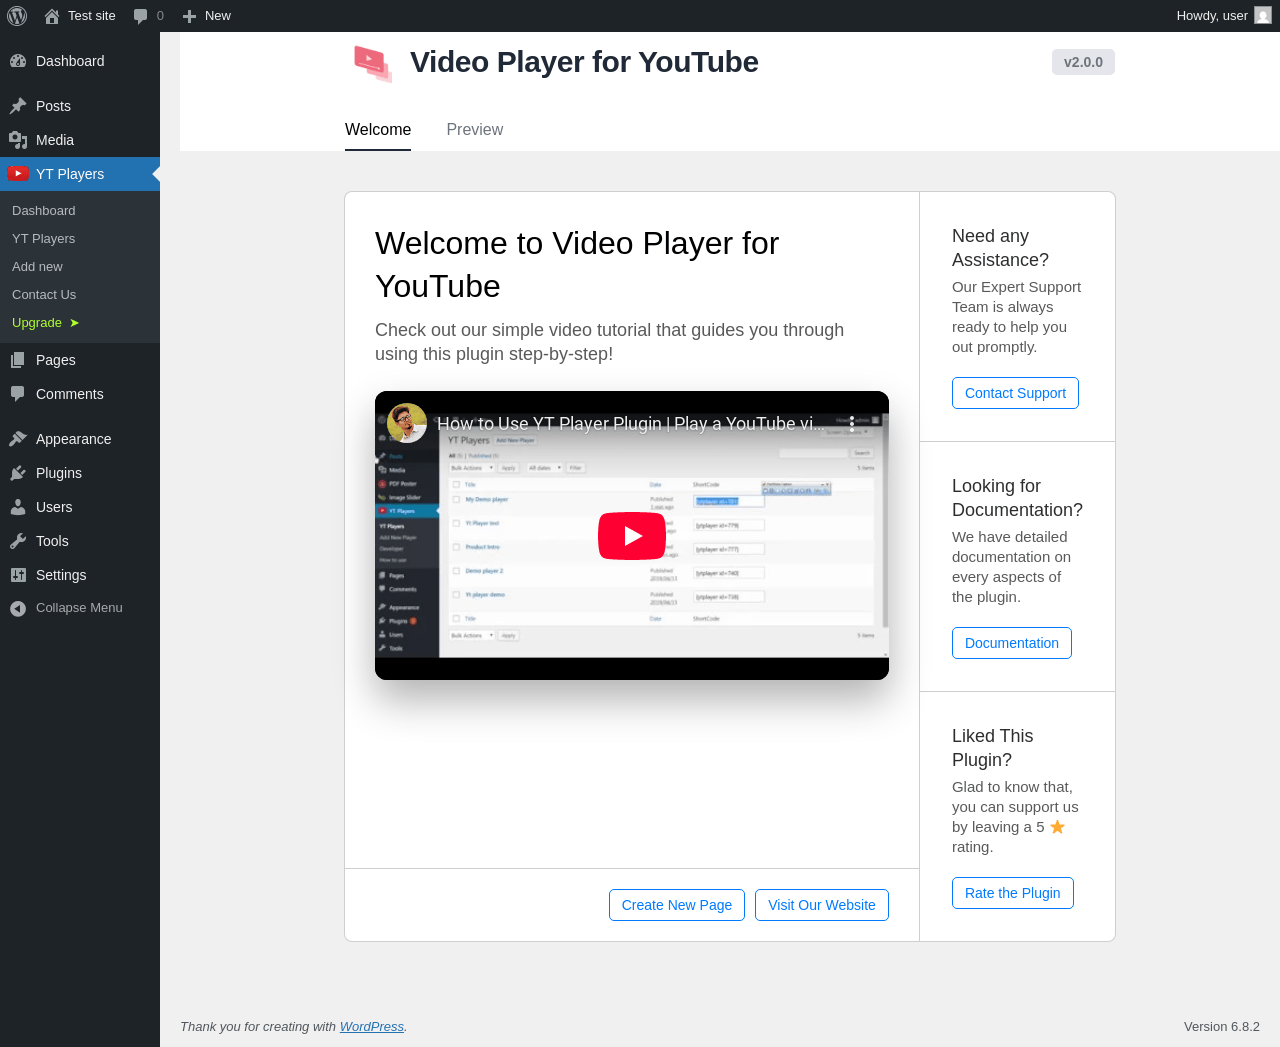Open Dashboard under YT Players submenu
The width and height of the screenshot is (1280, 1047).
[x=44, y=211]
